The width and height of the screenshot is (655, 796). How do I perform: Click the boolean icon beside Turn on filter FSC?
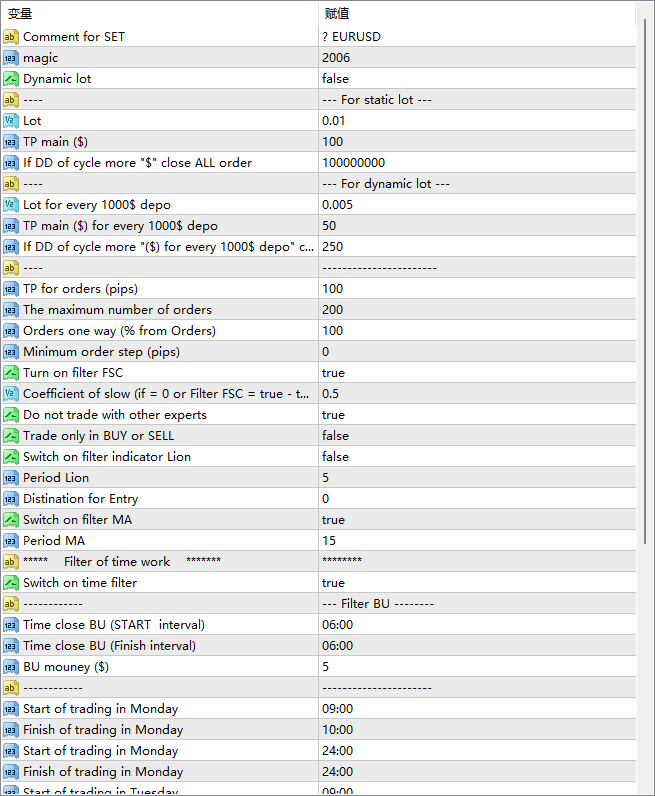click(x=11, y=373)
